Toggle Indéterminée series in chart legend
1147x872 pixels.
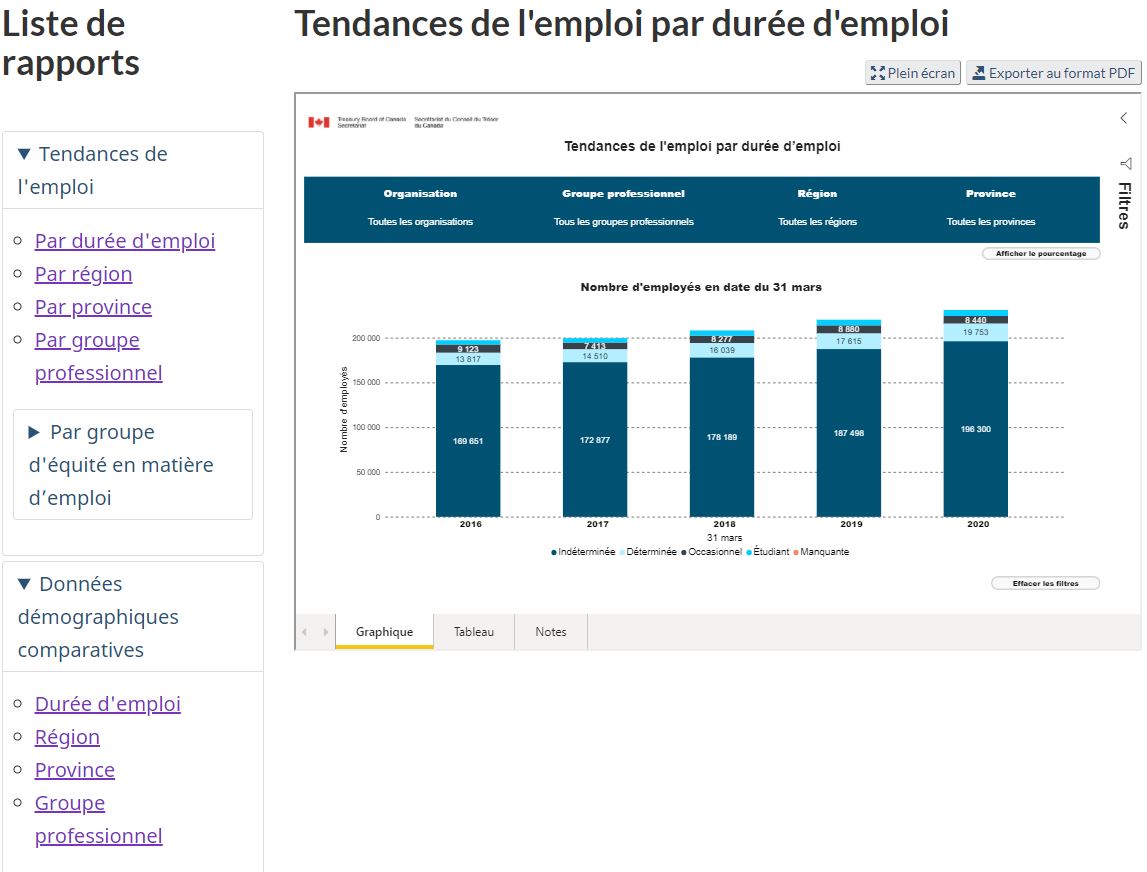pyautogui.click(x=584, y=552)
